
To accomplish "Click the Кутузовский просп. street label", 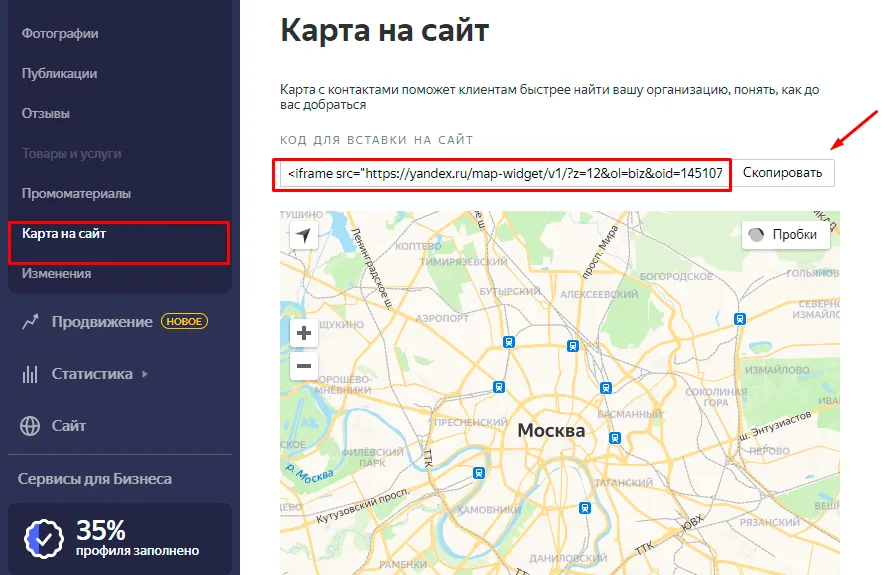I will click(362, 505).
